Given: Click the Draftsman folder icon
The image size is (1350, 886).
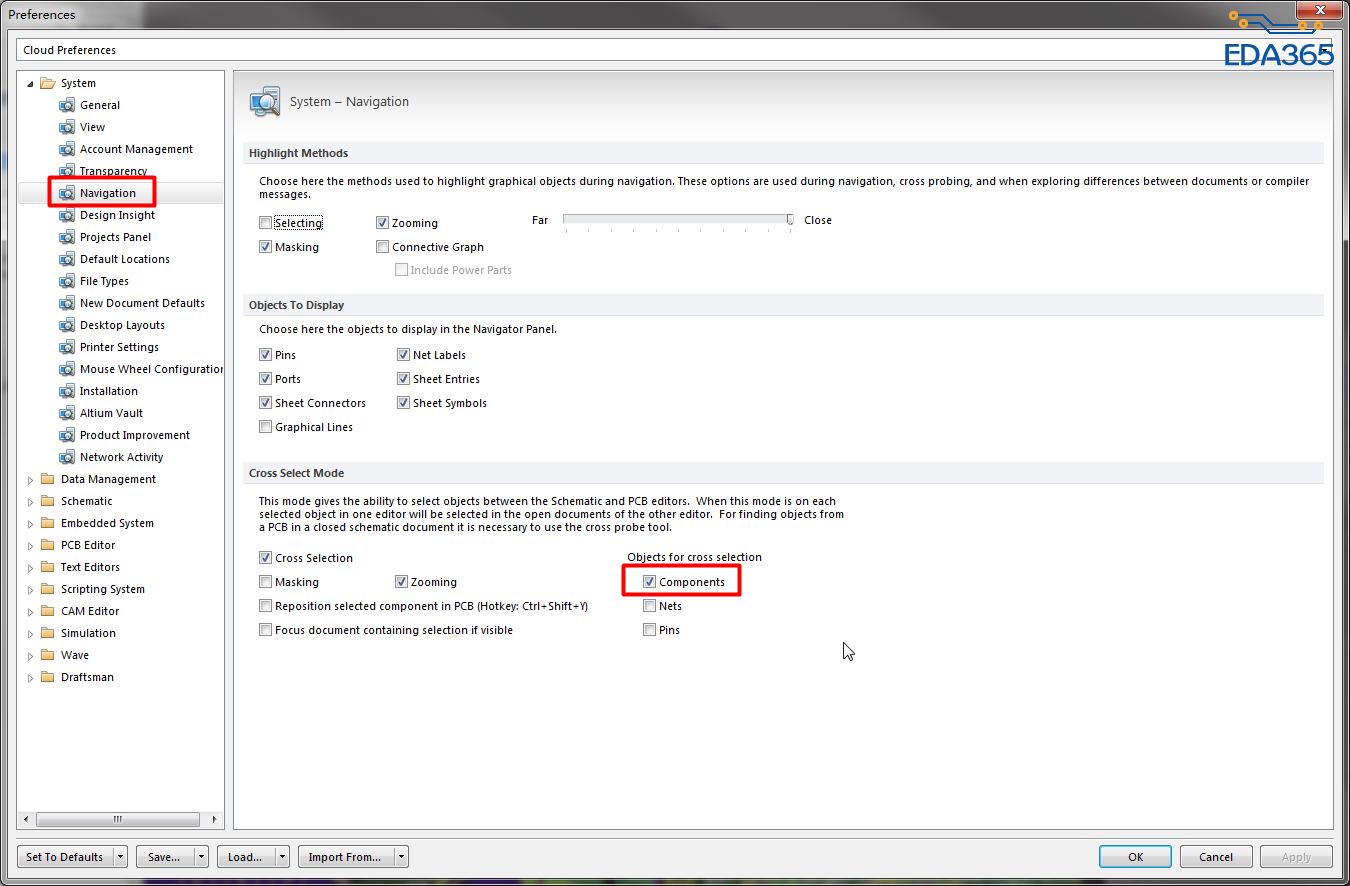Looking at the screenshot, I should click(x=47, y=677).
